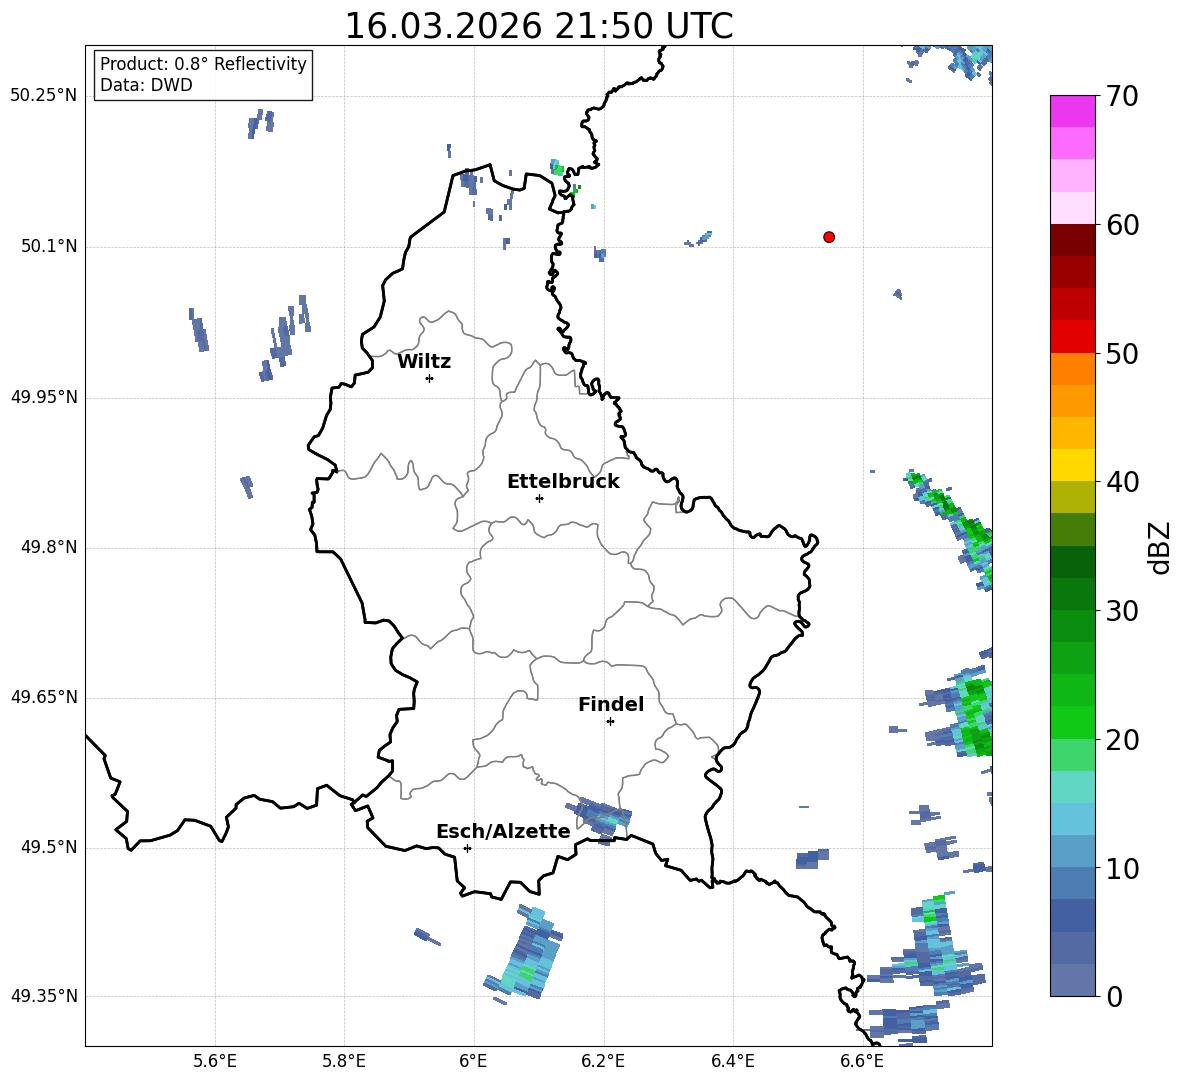Click the 'Product: 0.8° Reflectivity' text

[x=203, y=64]
